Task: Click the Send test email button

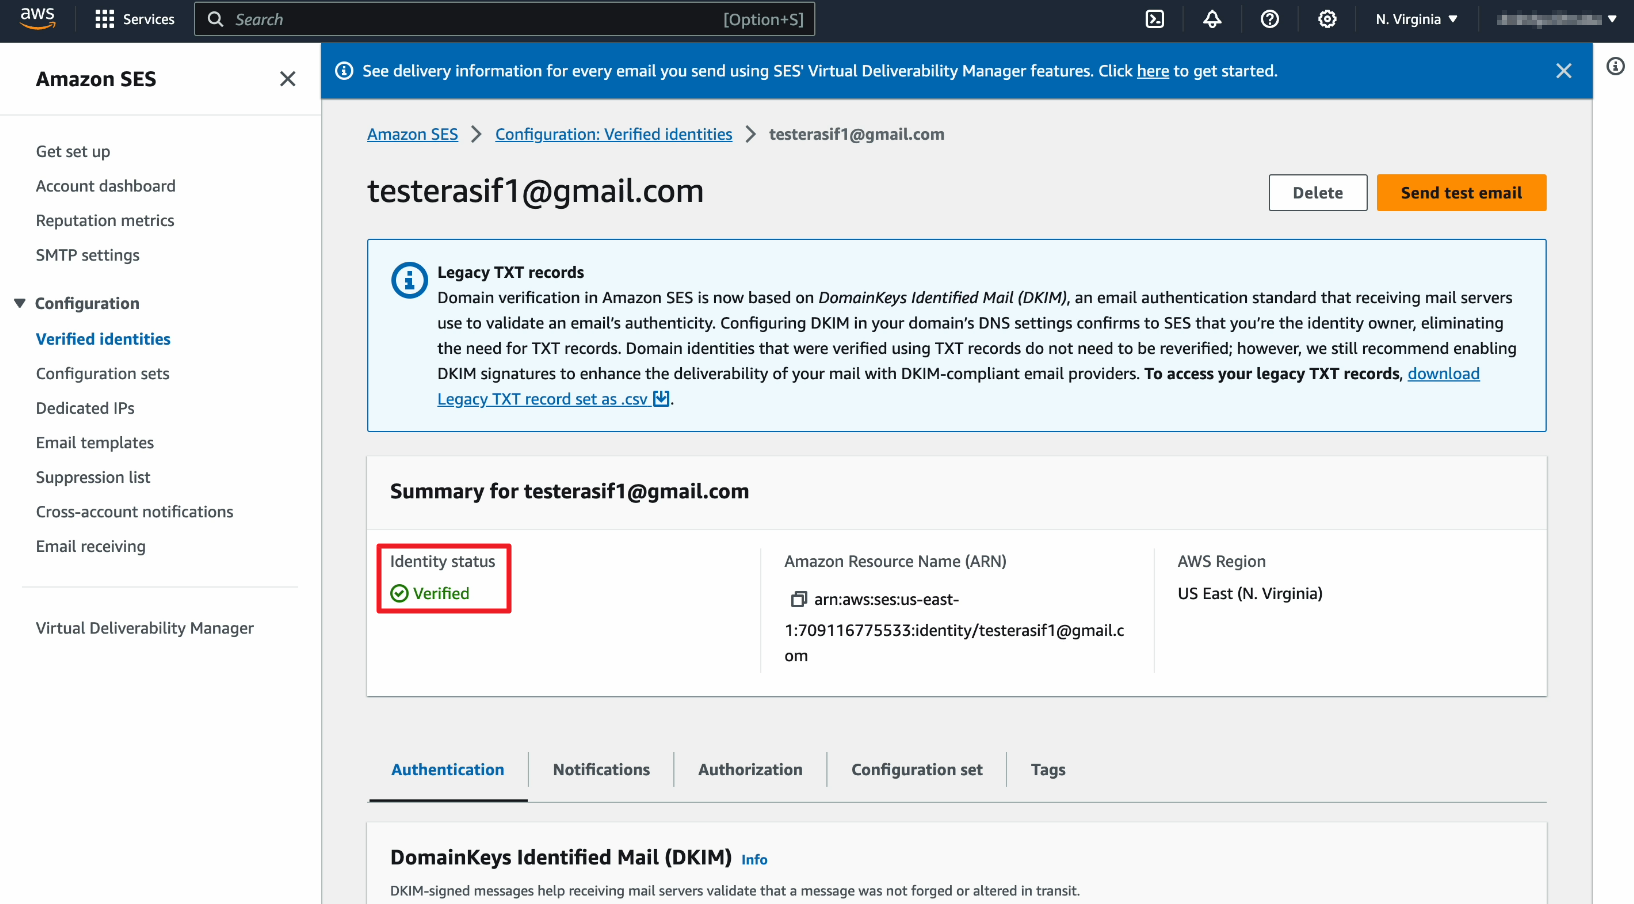Action: click(1461, 193)
